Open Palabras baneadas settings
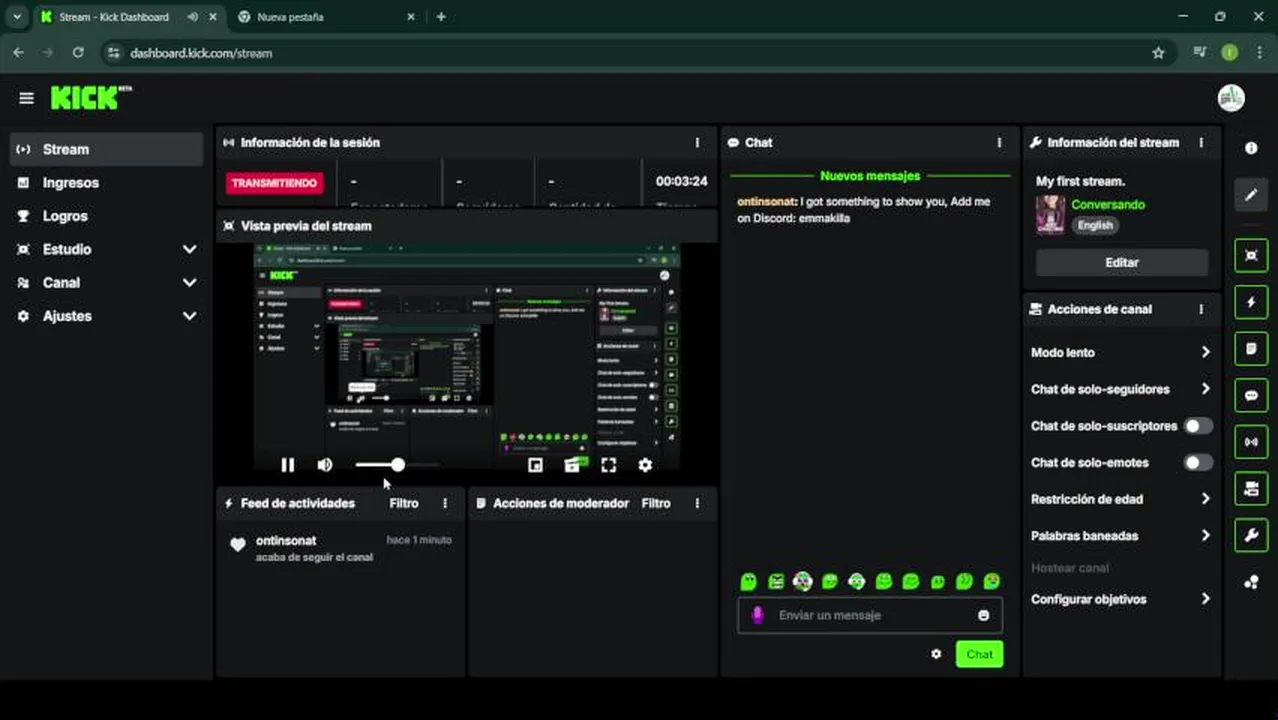This screenshot has height=720, width=1278. point(1121,536)
